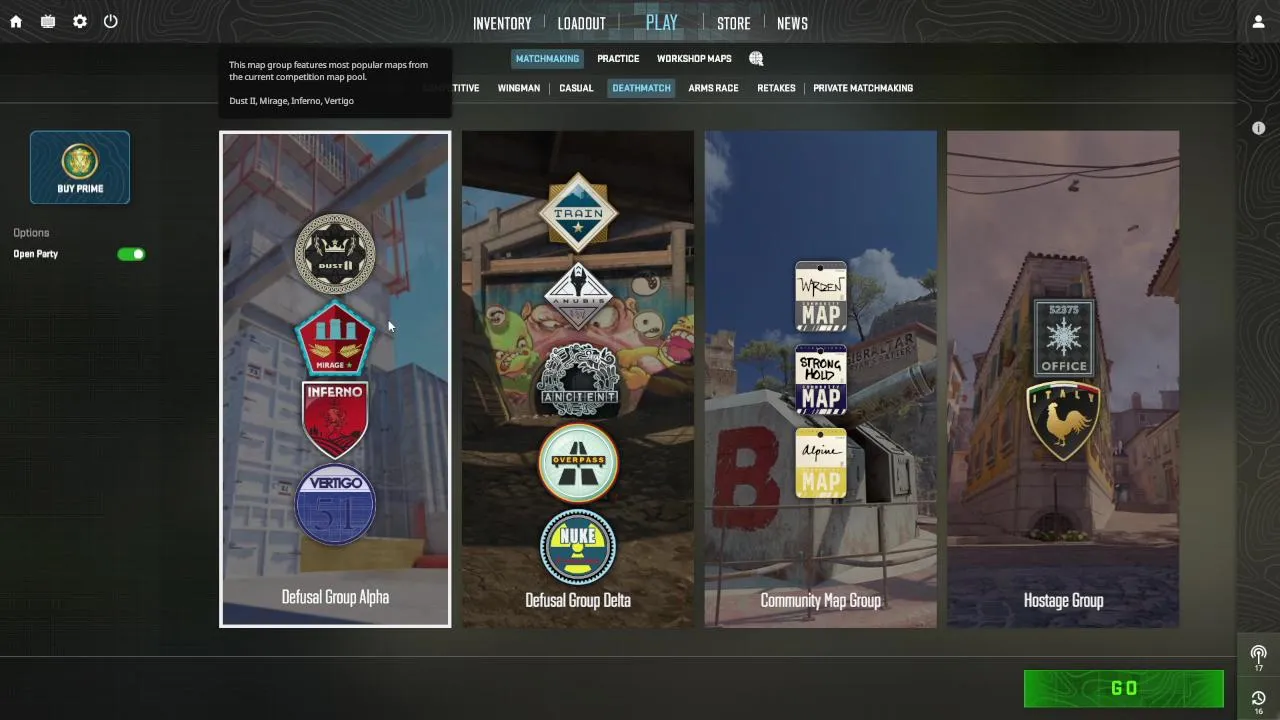
Task: Select the Dust II map badge
Action: click(335, 254)
